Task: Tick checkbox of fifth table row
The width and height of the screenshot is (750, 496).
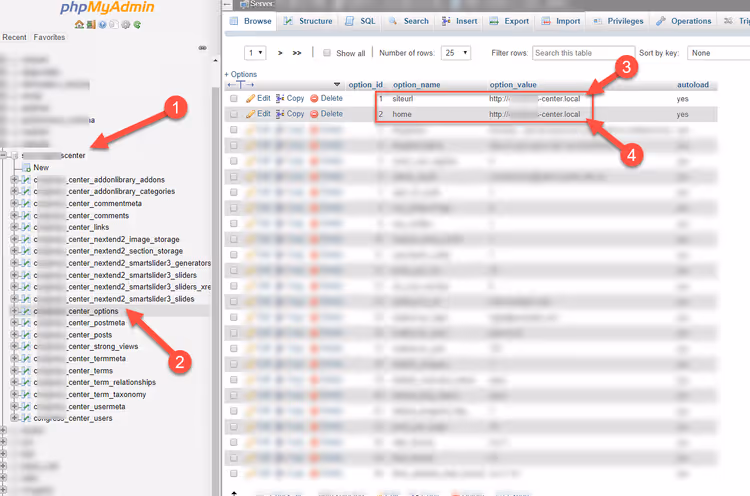Action: tap(233, 161)
